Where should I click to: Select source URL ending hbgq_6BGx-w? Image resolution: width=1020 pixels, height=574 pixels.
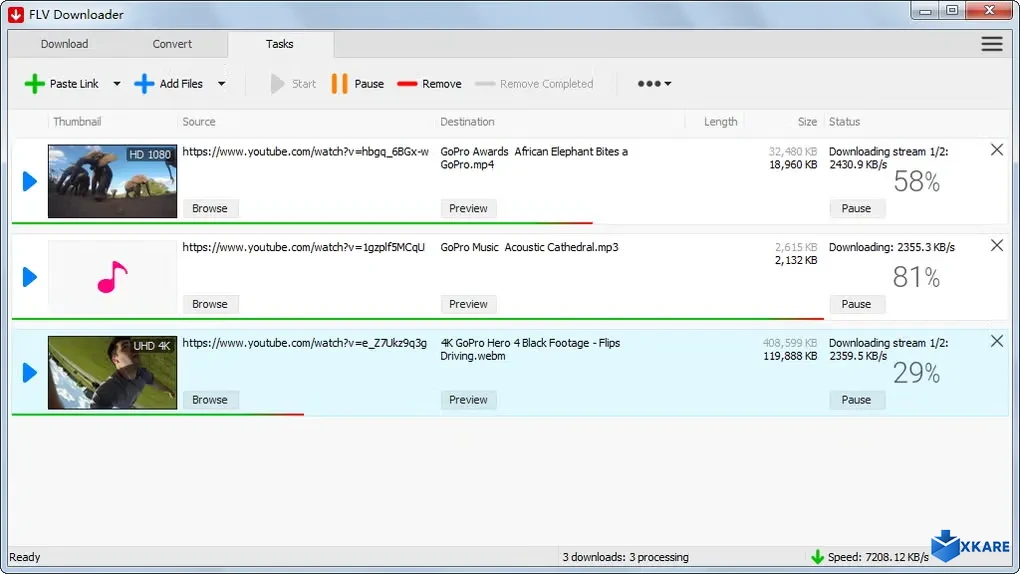tap(305, 152)
